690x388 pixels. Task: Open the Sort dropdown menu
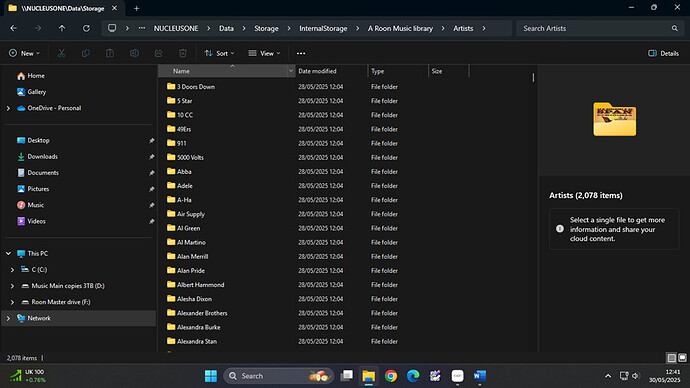tap(219, 53)
